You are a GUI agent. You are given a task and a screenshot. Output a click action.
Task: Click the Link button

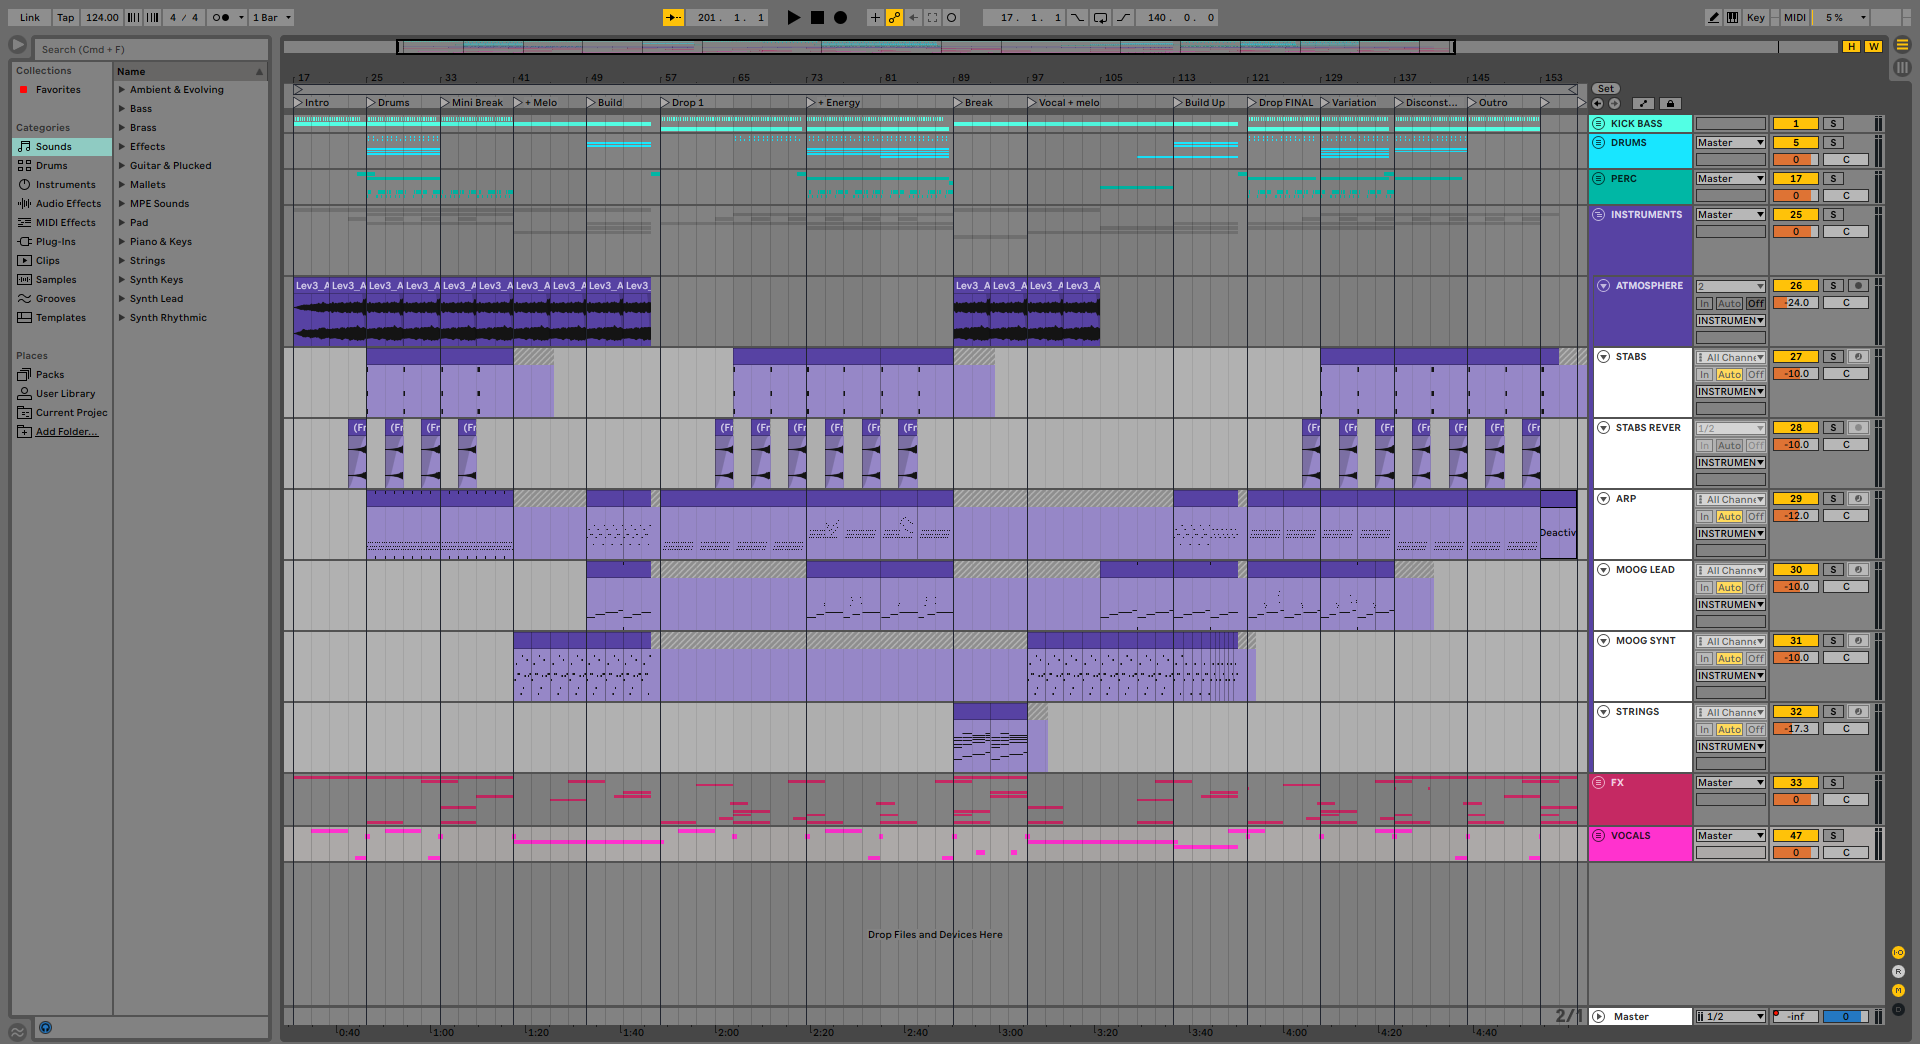pyautogui.click(x=30, y=17)
